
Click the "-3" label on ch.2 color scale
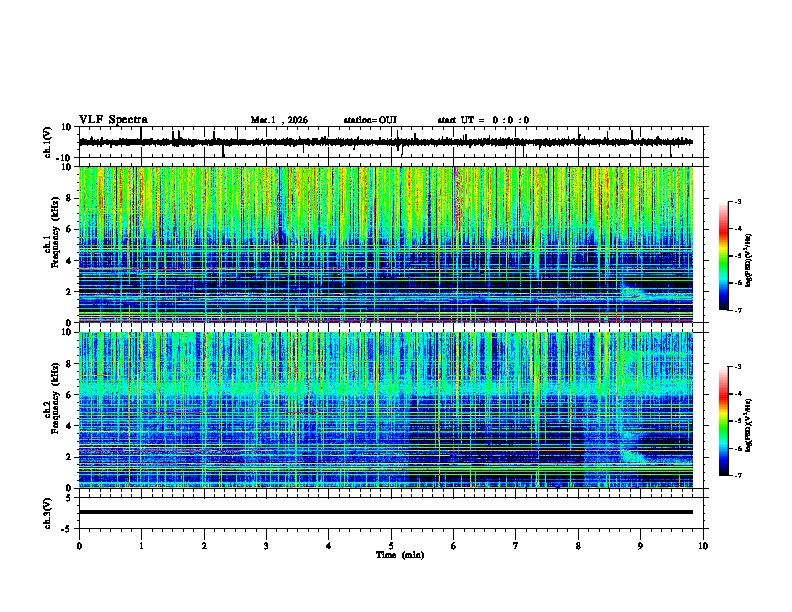click(738, 367)
